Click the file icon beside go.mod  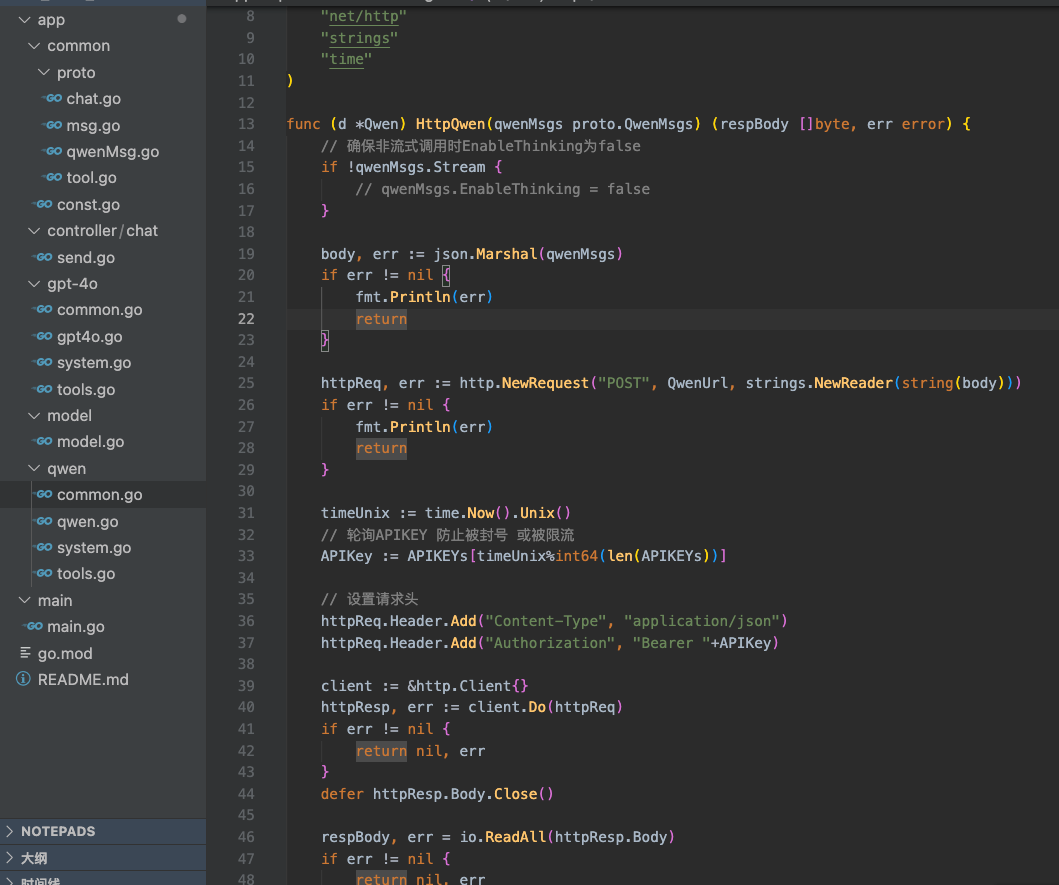(25, 653)
